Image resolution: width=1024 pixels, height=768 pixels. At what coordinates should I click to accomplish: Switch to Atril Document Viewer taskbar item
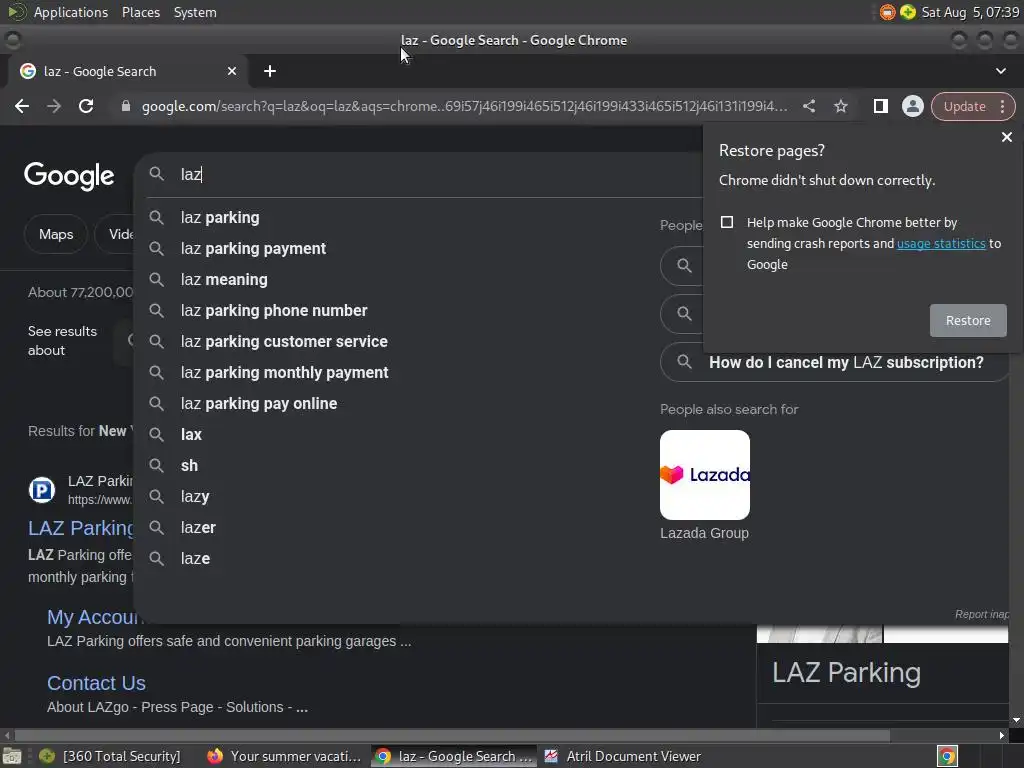tap(624, 756)
